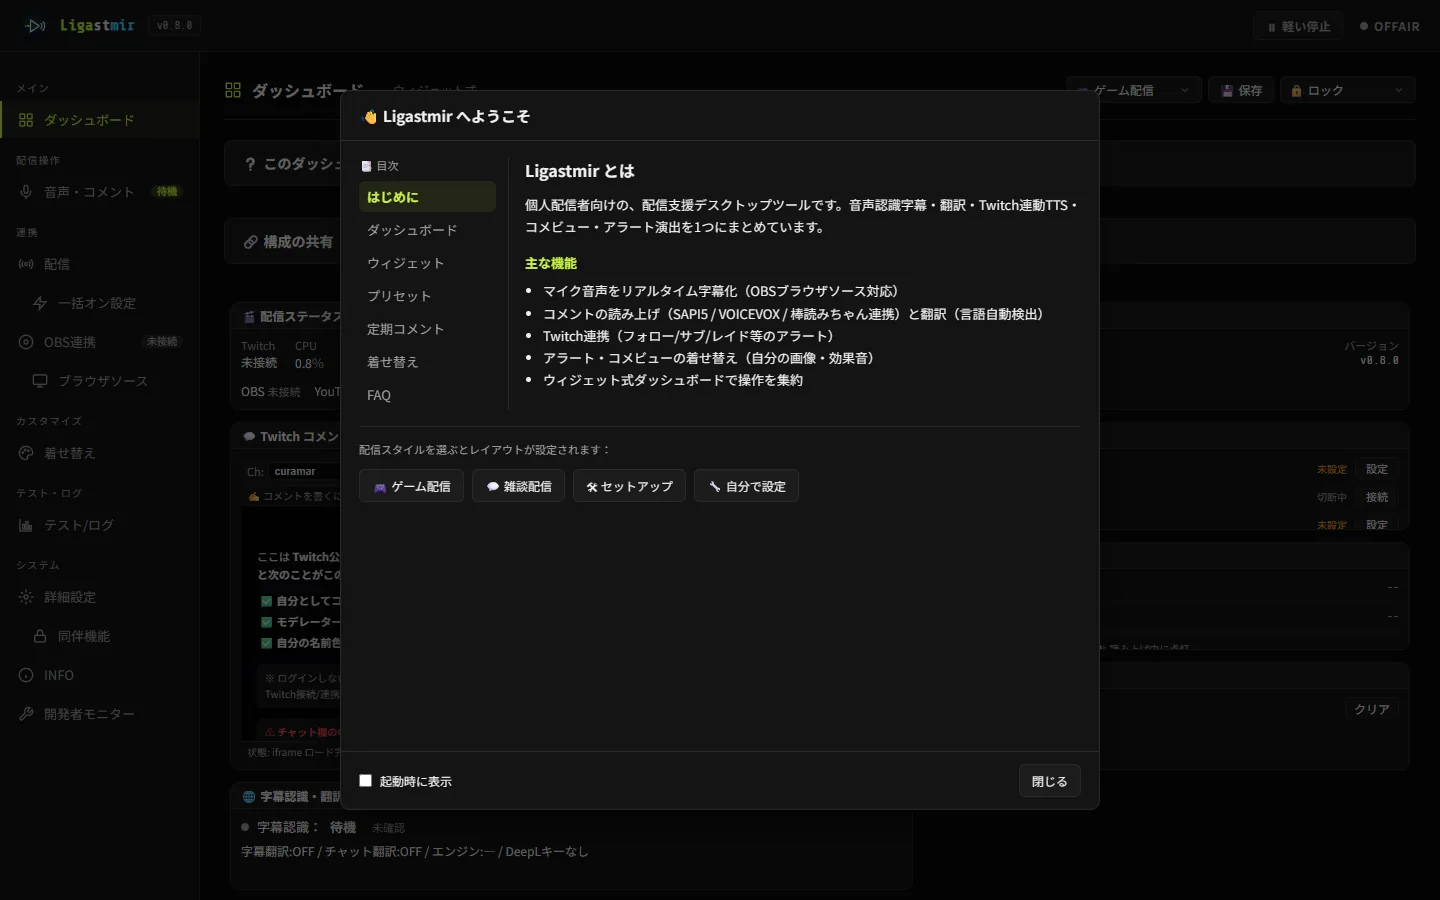Click the wrench icon for 開発者モニター

[x=26, y=714]
